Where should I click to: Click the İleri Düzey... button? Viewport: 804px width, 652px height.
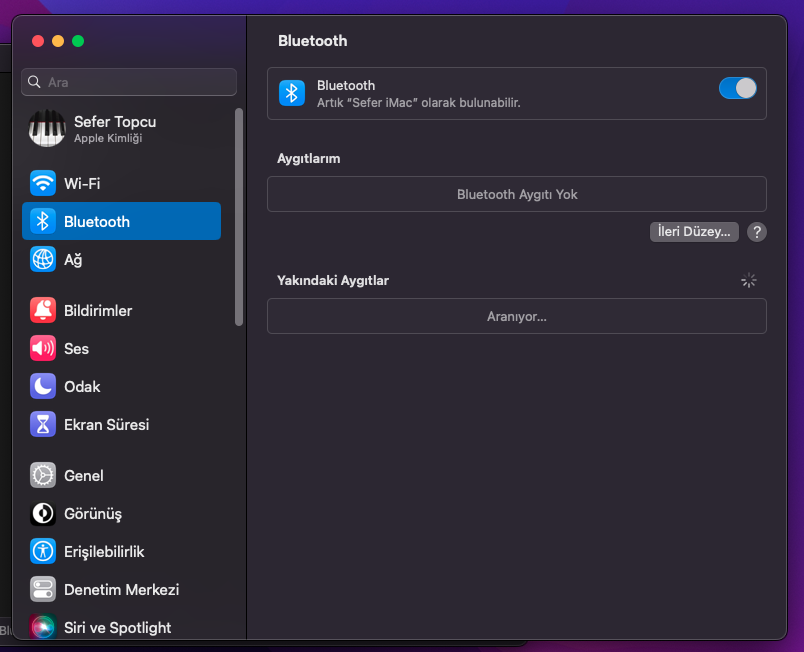(694, 232)
